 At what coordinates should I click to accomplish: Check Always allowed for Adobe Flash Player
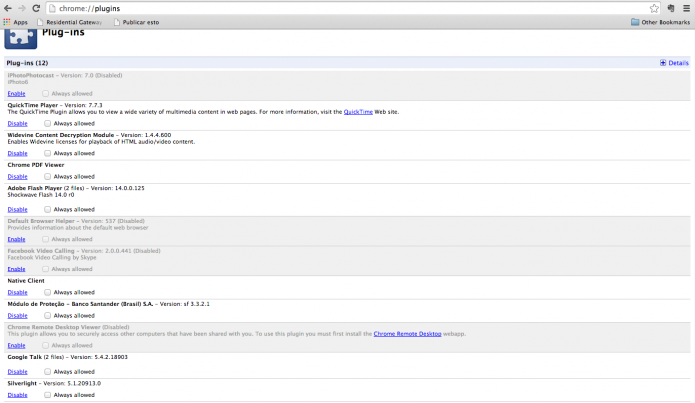pos(47,209)
